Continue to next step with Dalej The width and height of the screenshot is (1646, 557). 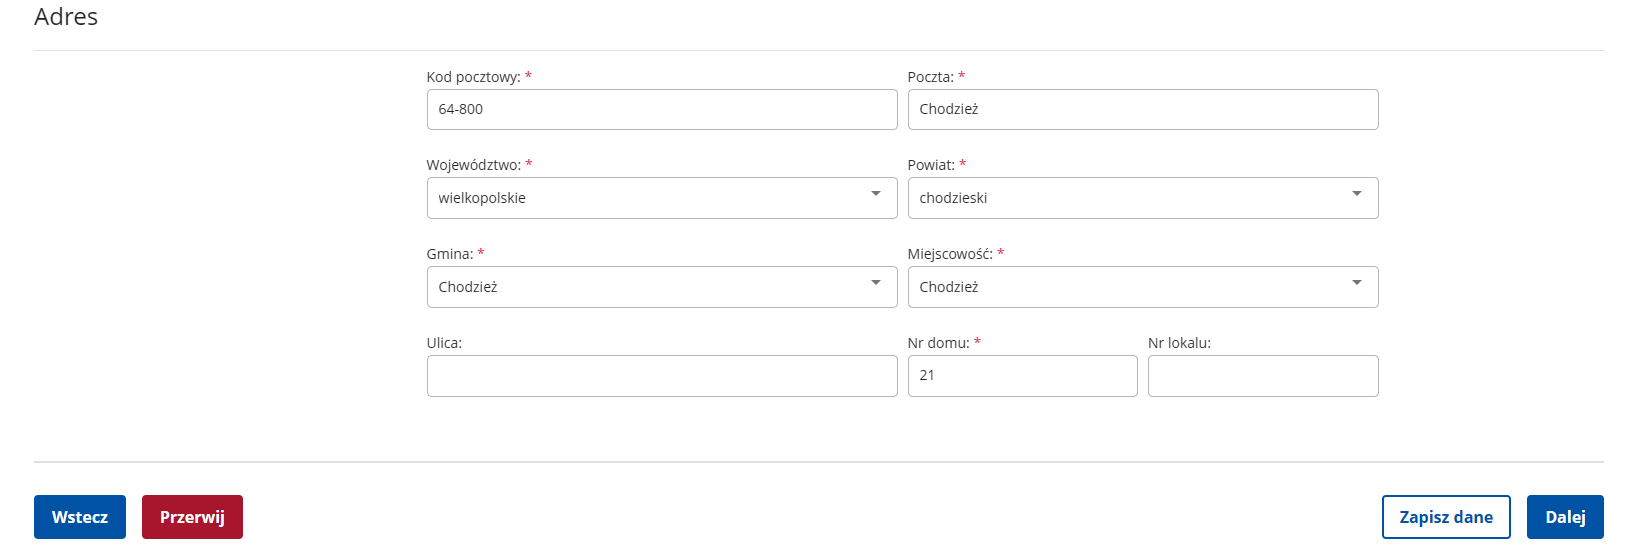click(1565, 517)
